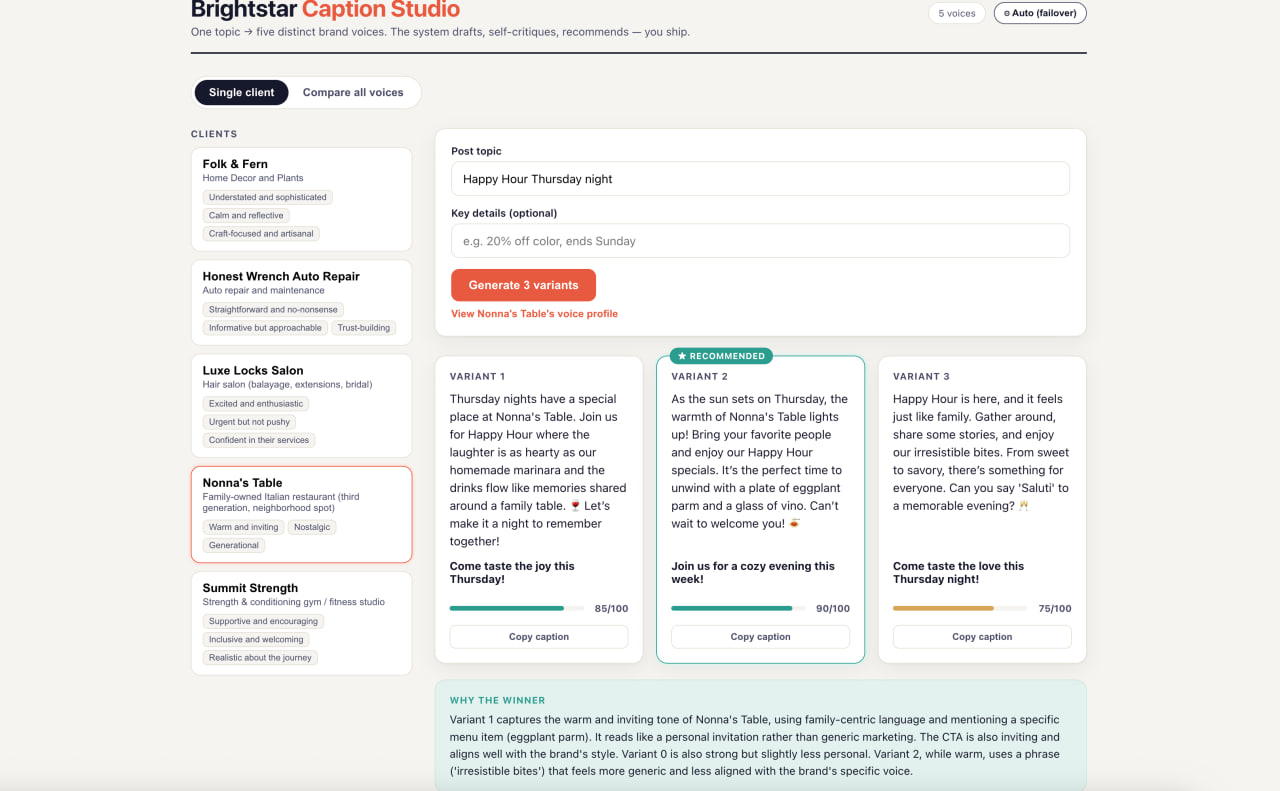The image size is (1280, 791).
Task: Click the Post topic input field
Action: 760,179
